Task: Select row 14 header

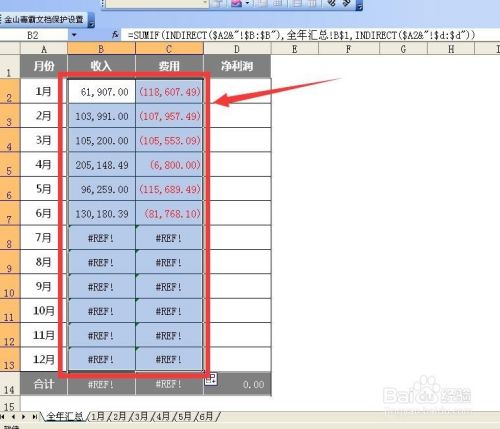Action: coord(10,384)
